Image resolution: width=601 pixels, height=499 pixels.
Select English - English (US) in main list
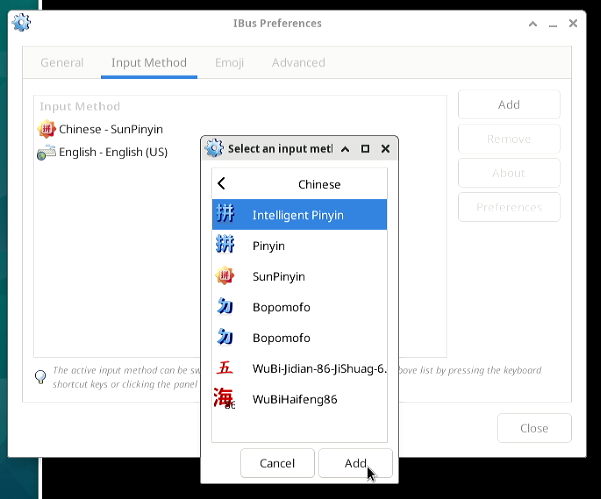tap(240, 152)
